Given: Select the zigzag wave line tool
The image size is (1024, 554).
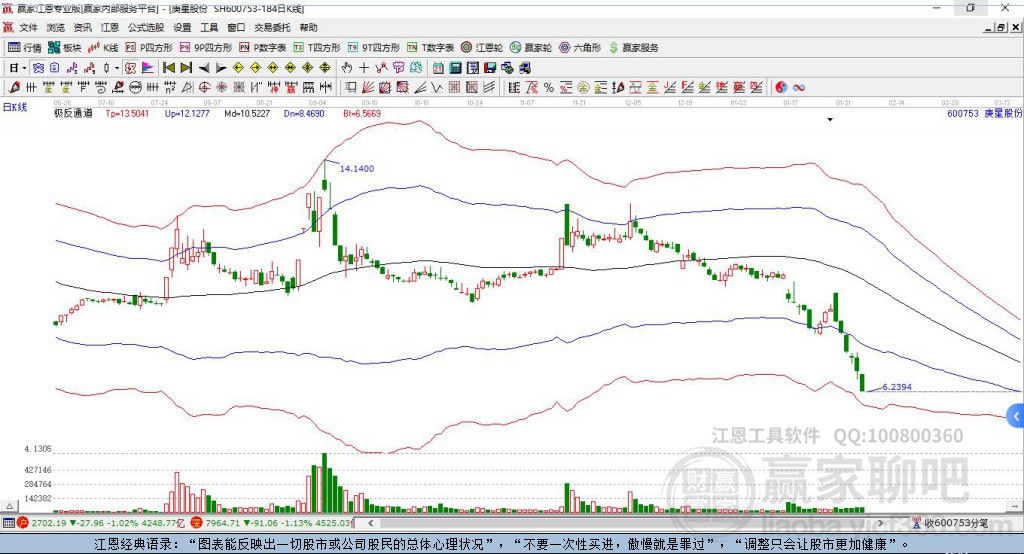Looking at the screenshot, I should (x=436, y=87).
